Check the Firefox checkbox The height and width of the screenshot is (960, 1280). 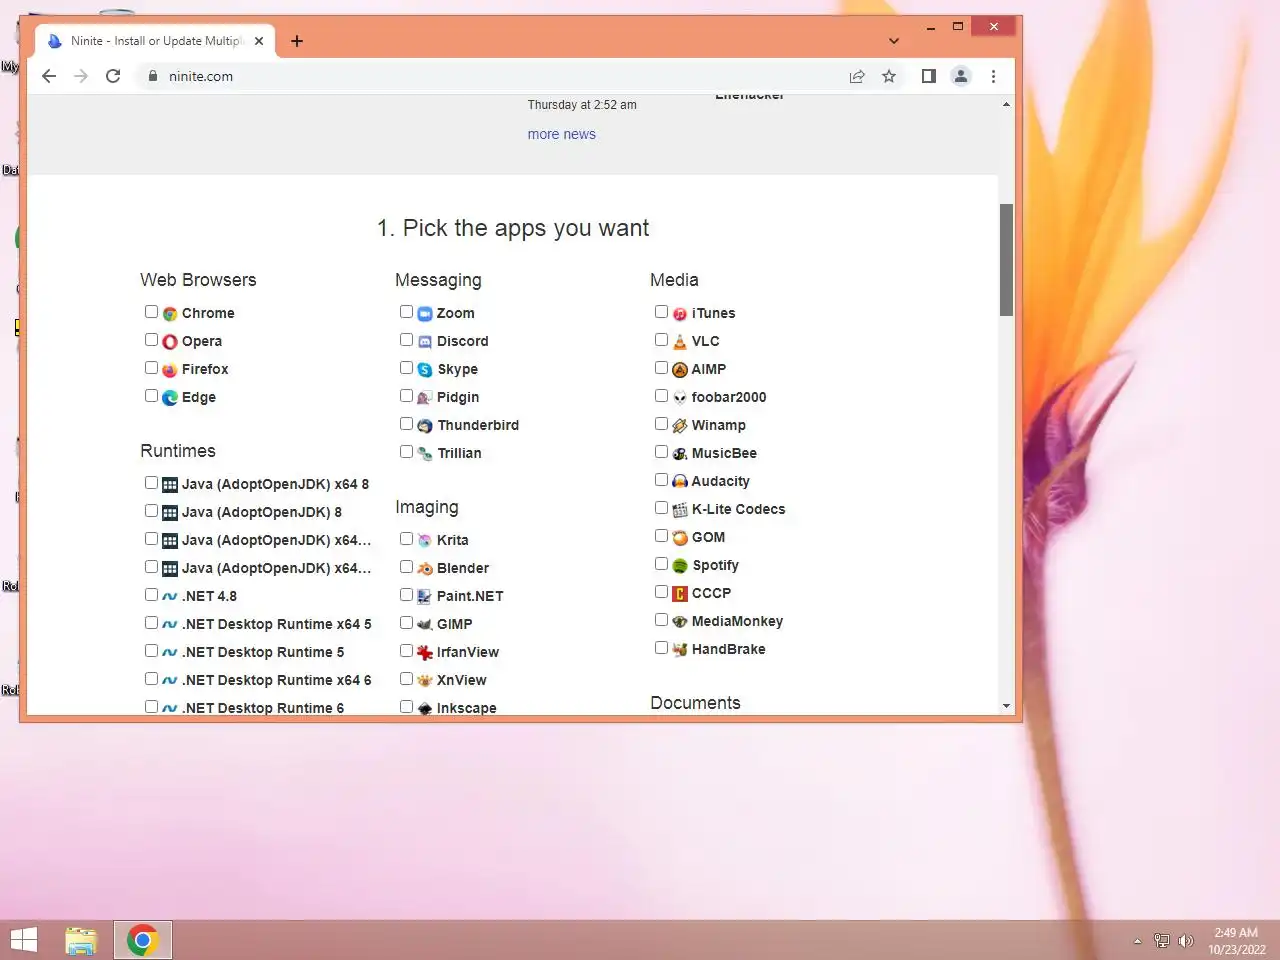click(x=151, y=368)
